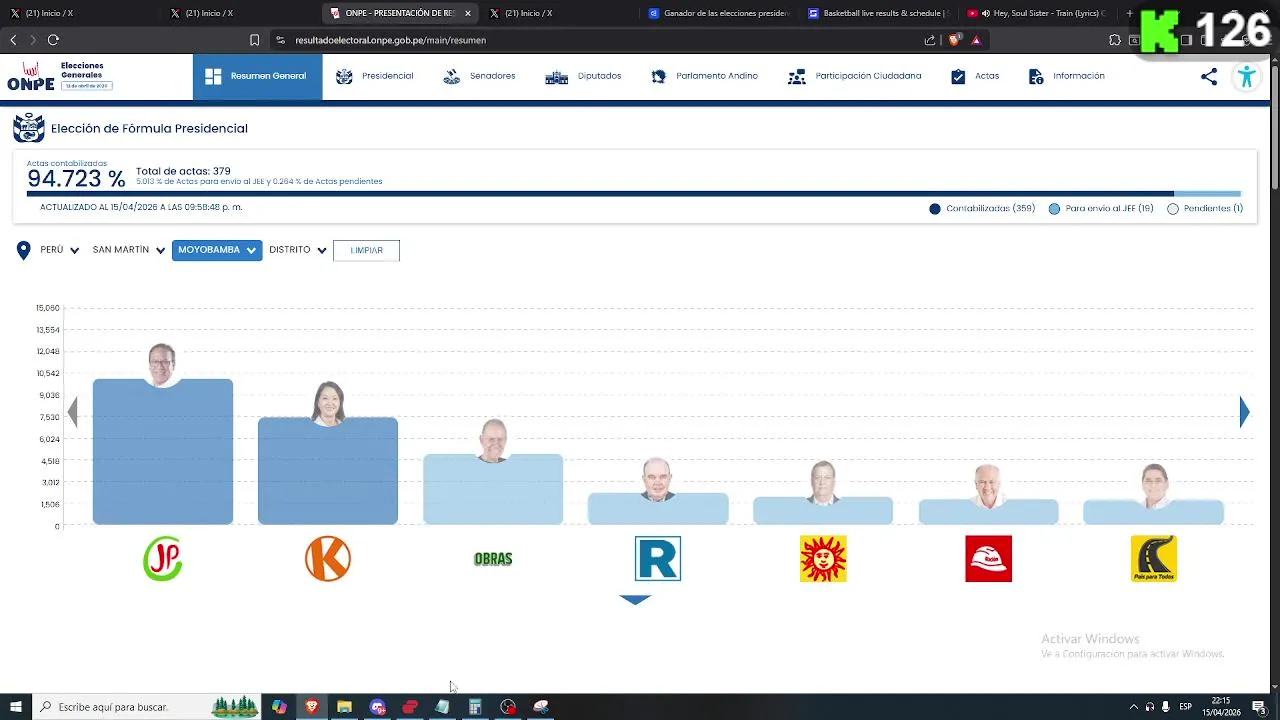Switch to Basketball live results browser tab
The image size is (1280, 720).
tap(877, 13)
